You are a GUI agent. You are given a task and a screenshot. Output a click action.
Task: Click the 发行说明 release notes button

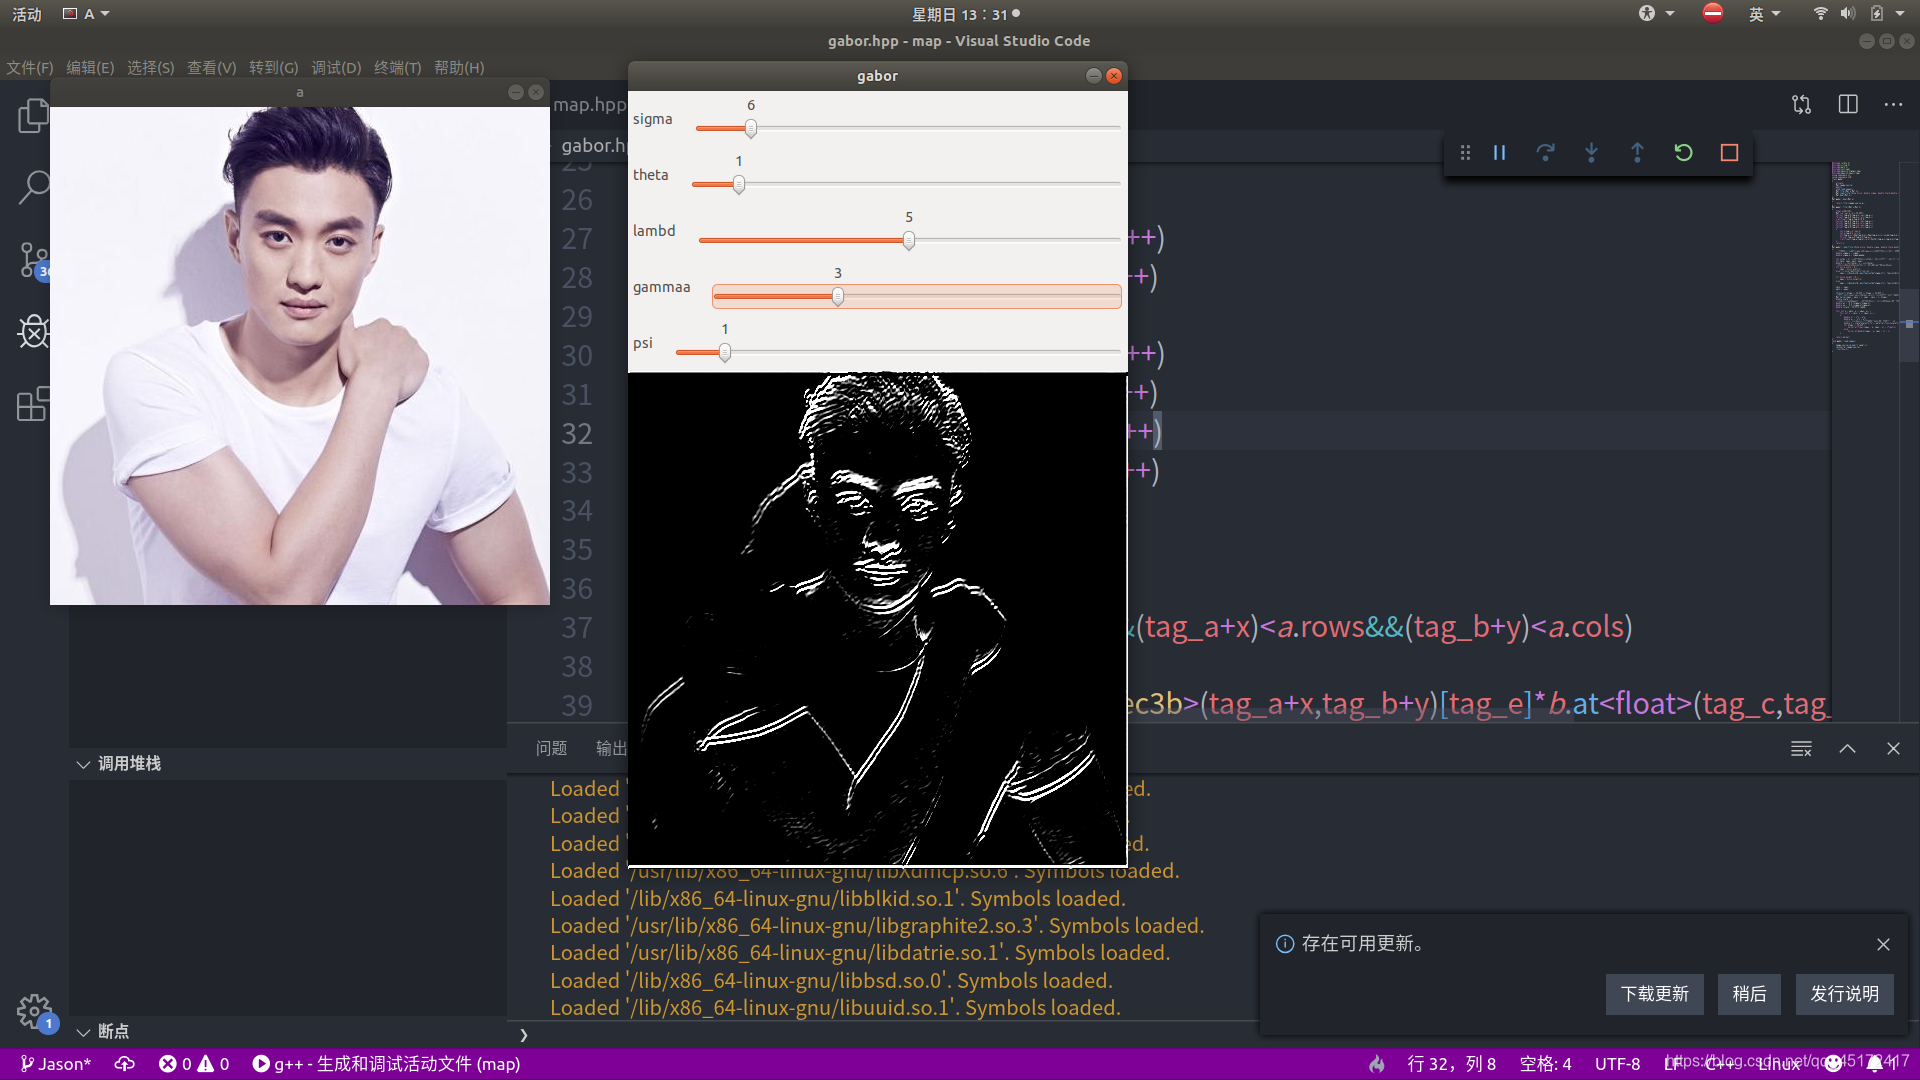(x=1844, y=994)
